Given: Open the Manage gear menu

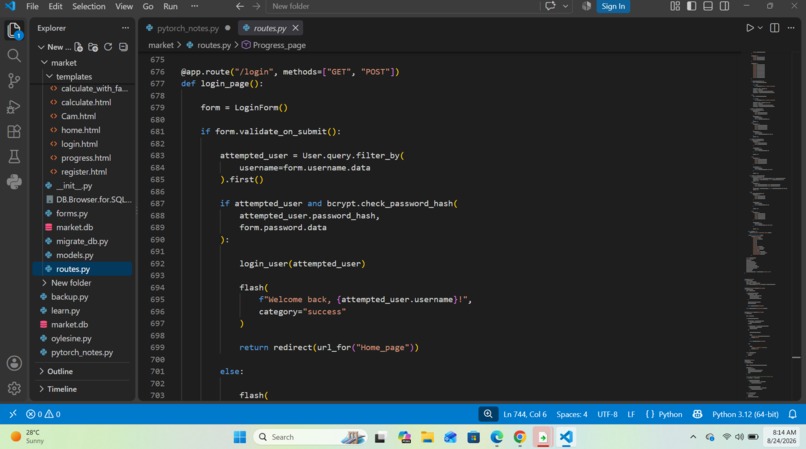Looking at the screenshot, I should tap(14, 388).
